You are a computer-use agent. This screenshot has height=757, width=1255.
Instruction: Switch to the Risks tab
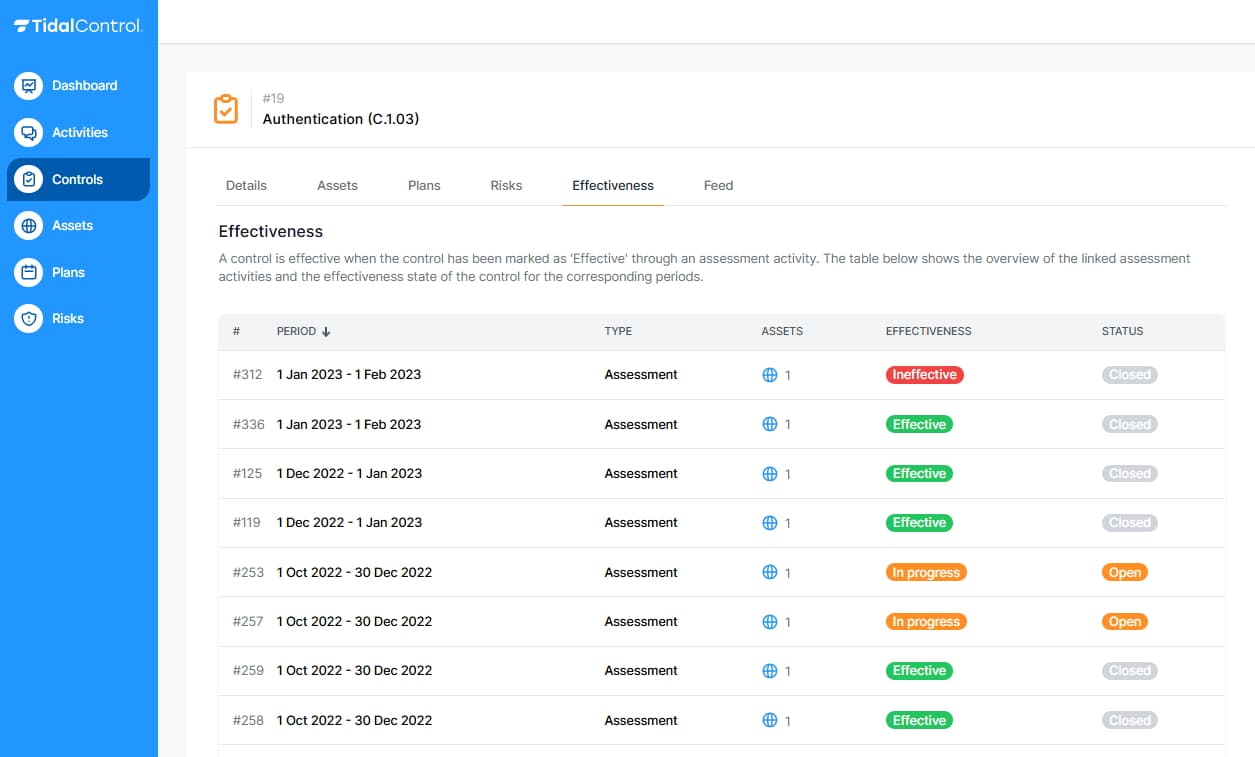pos(506,185)
